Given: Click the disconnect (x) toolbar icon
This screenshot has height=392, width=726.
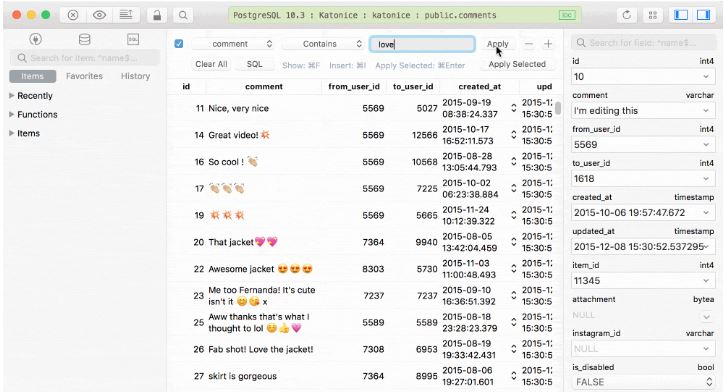Looking at the screenshot, I should (73, 15).
